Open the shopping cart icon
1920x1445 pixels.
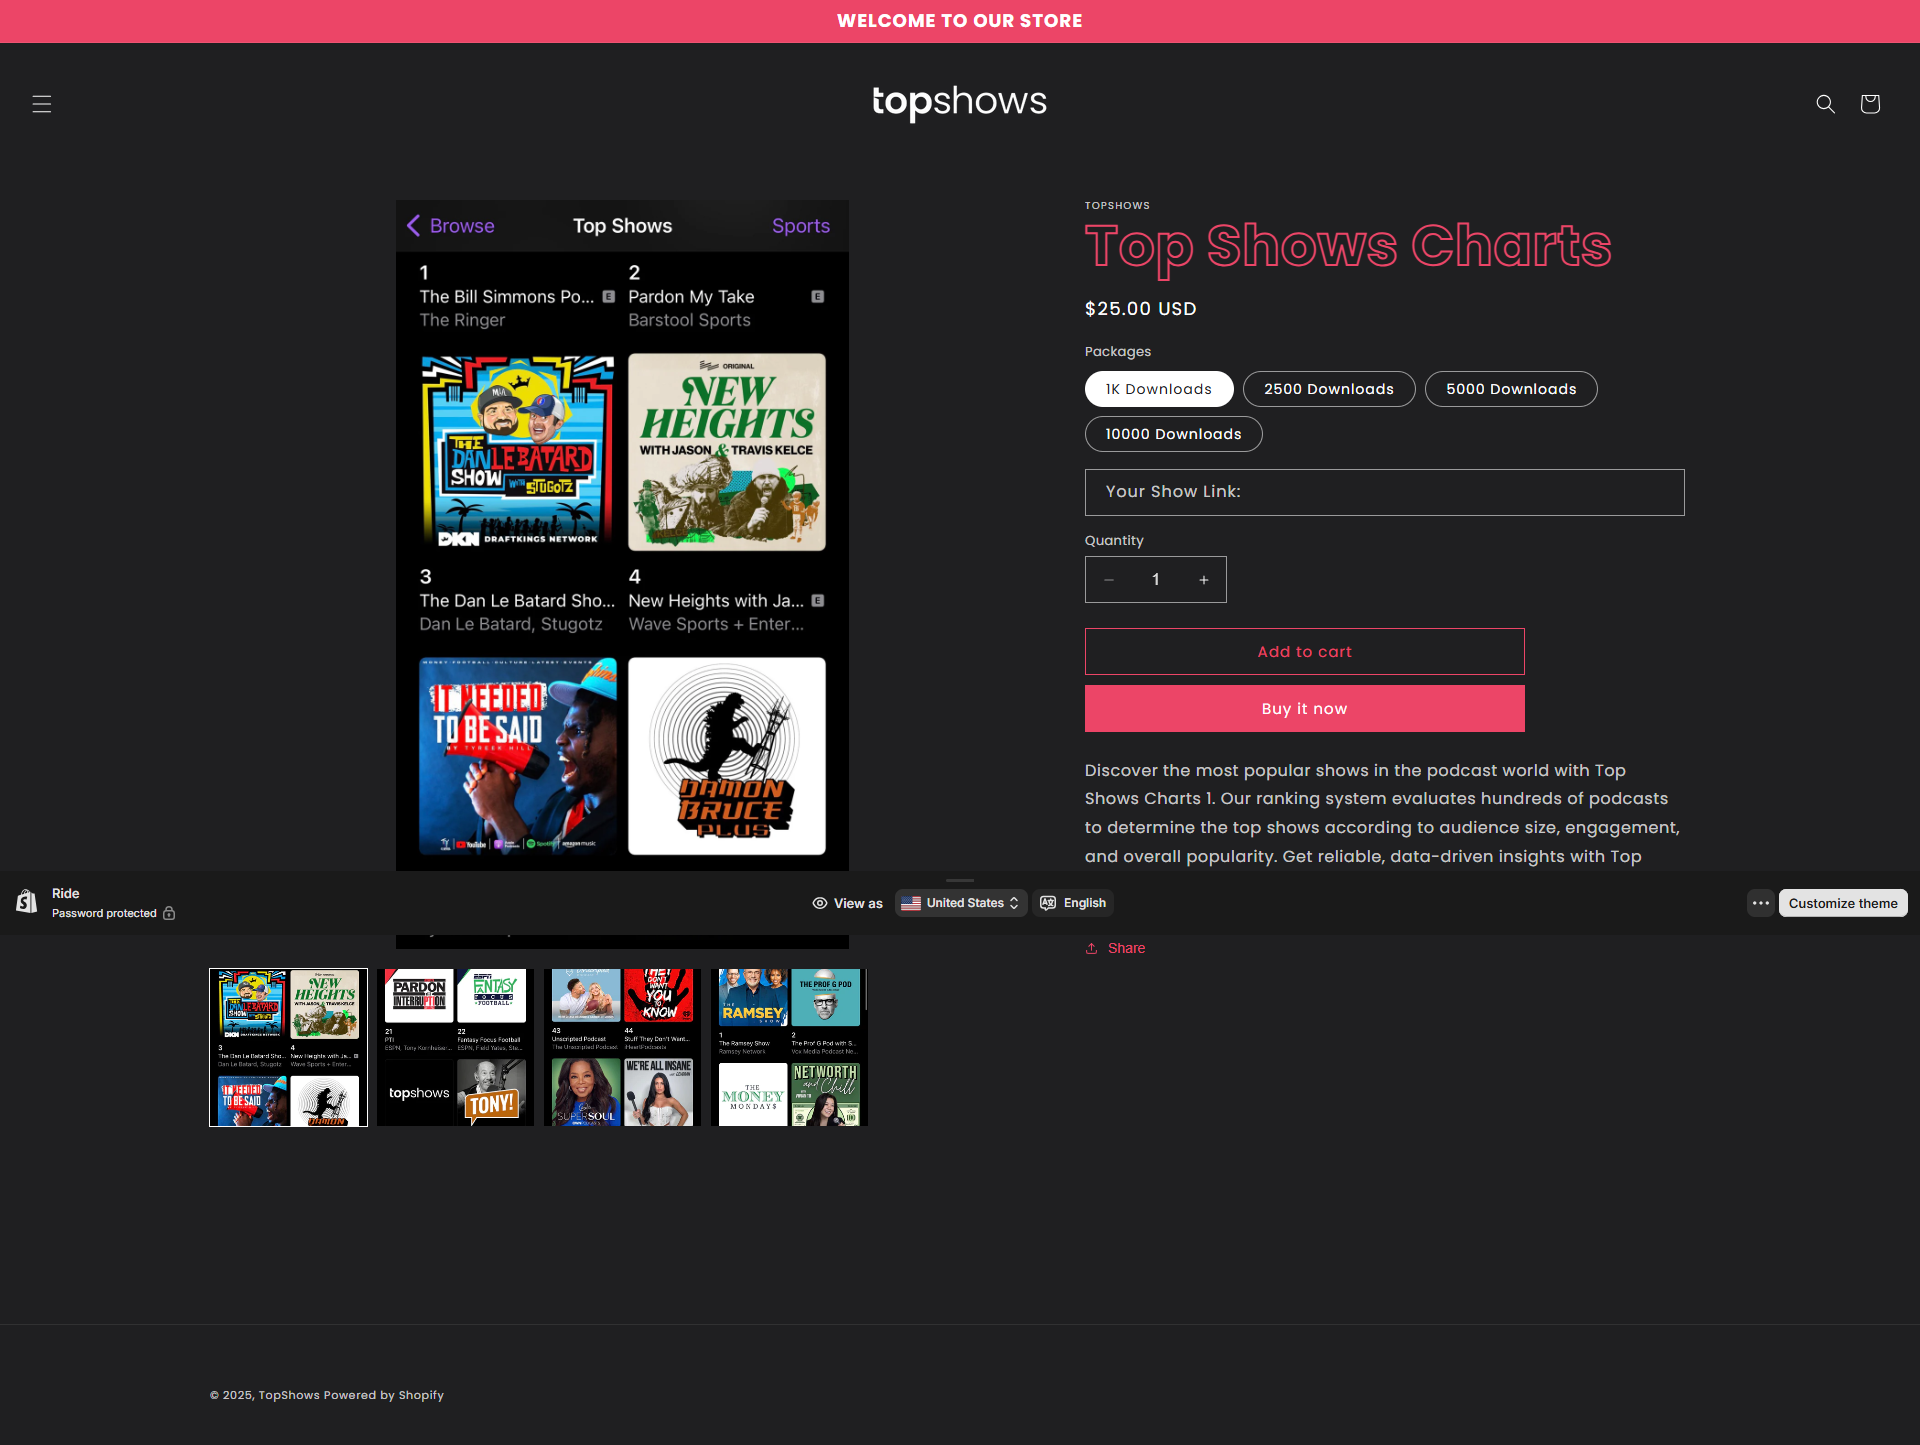(x=1869, y=104)
